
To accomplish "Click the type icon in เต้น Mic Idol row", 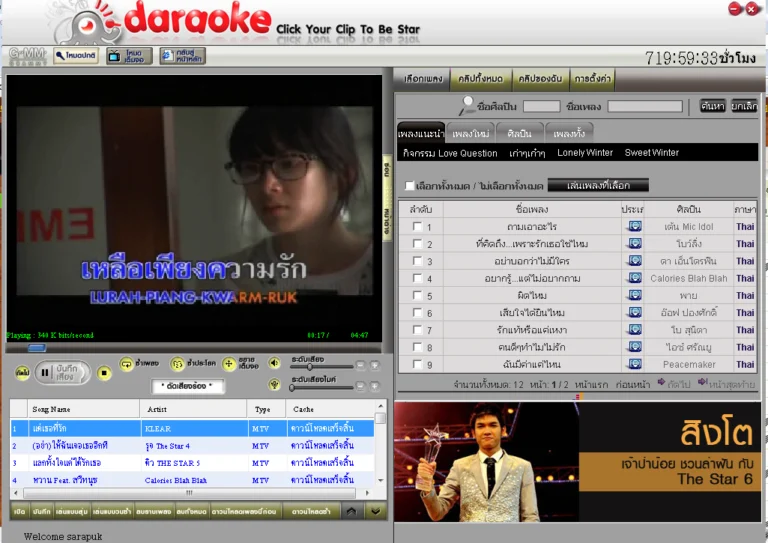I will tap(634, 226).
